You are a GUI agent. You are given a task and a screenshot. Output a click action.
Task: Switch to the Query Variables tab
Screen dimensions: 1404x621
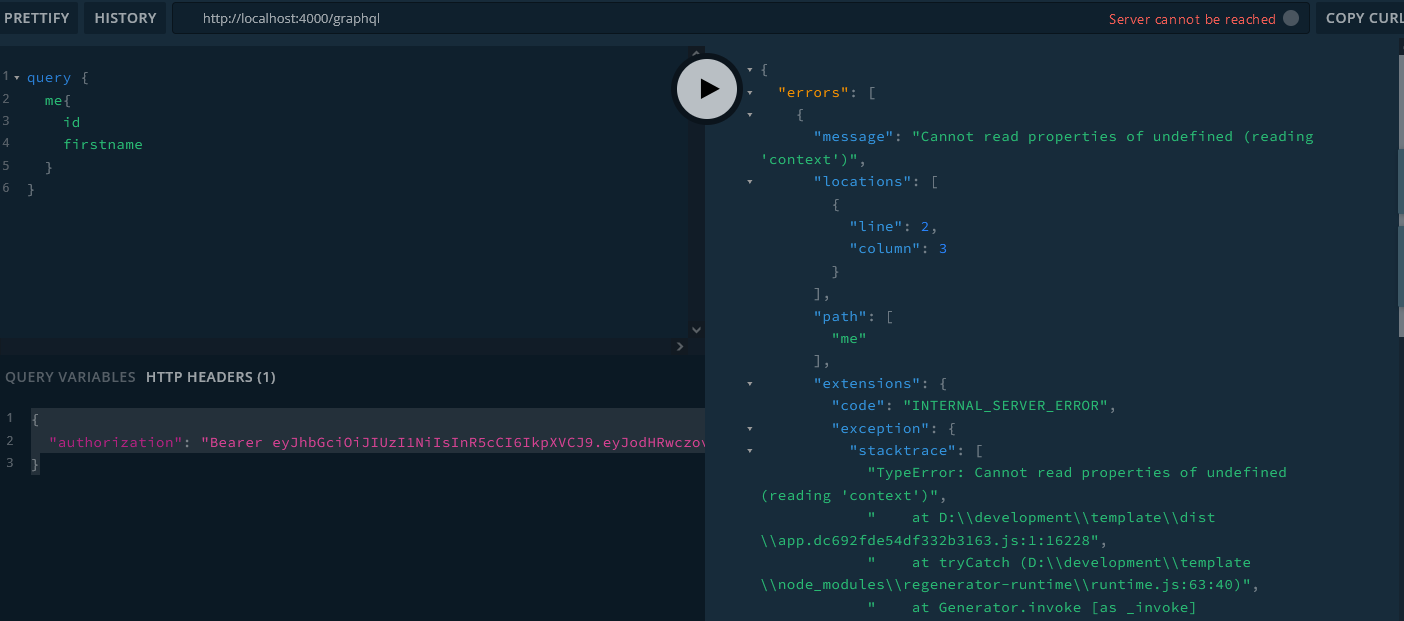70,377
